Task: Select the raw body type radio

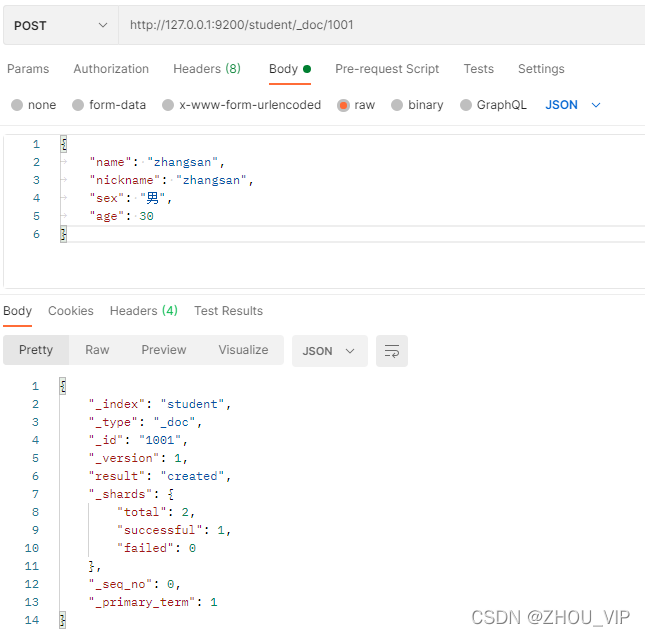Action: coord(343,105)
